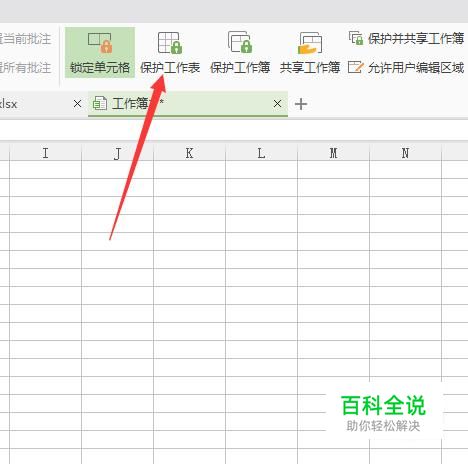
Task: Select column J header
Action: [x=117, y=153]
